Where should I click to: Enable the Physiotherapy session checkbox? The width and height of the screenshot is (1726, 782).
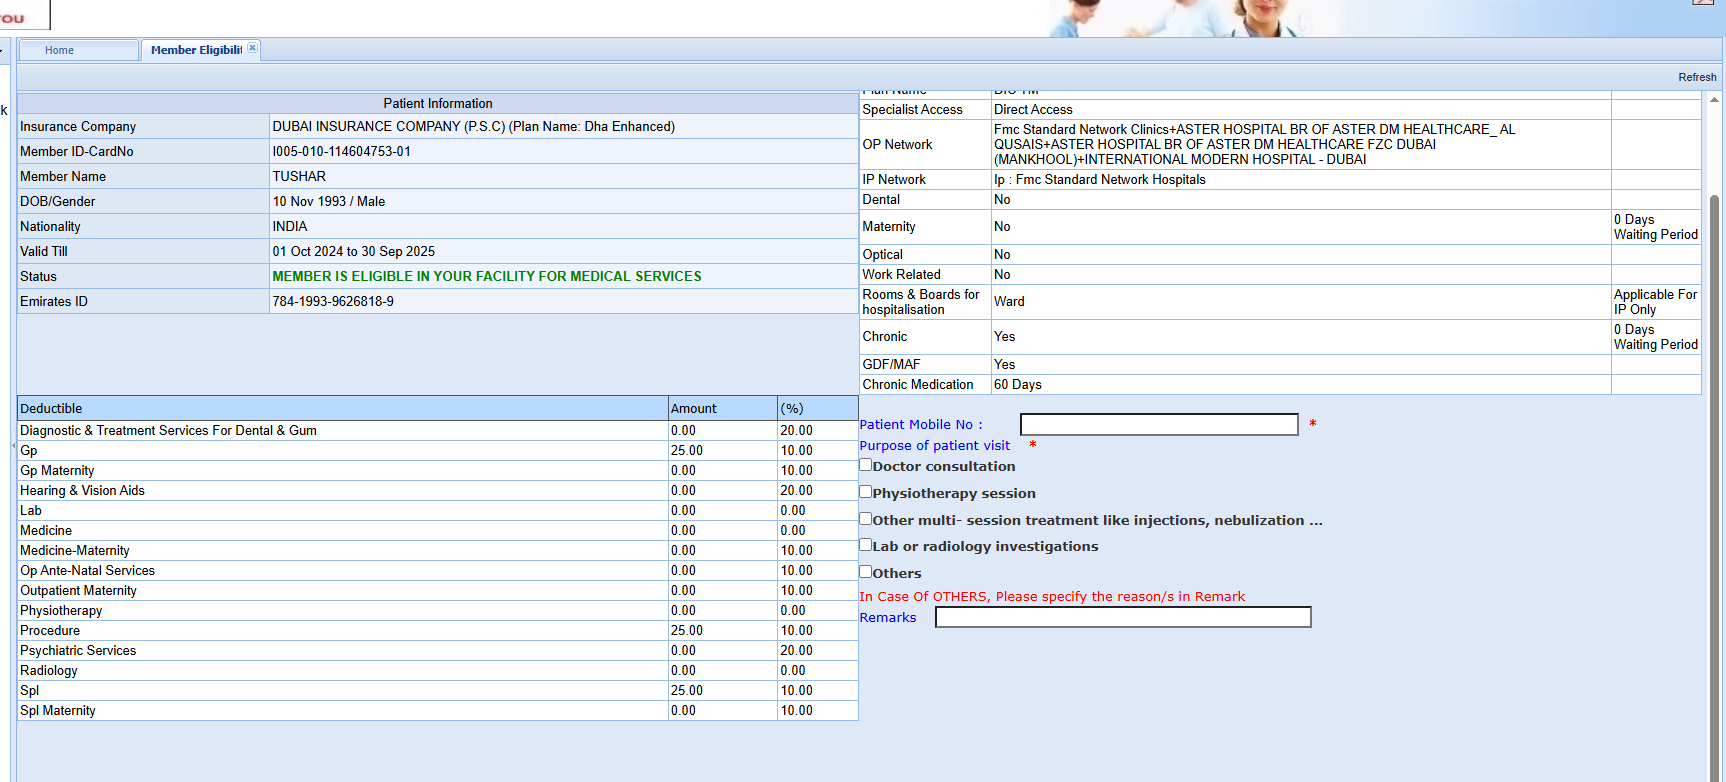[x=866, y=492]
